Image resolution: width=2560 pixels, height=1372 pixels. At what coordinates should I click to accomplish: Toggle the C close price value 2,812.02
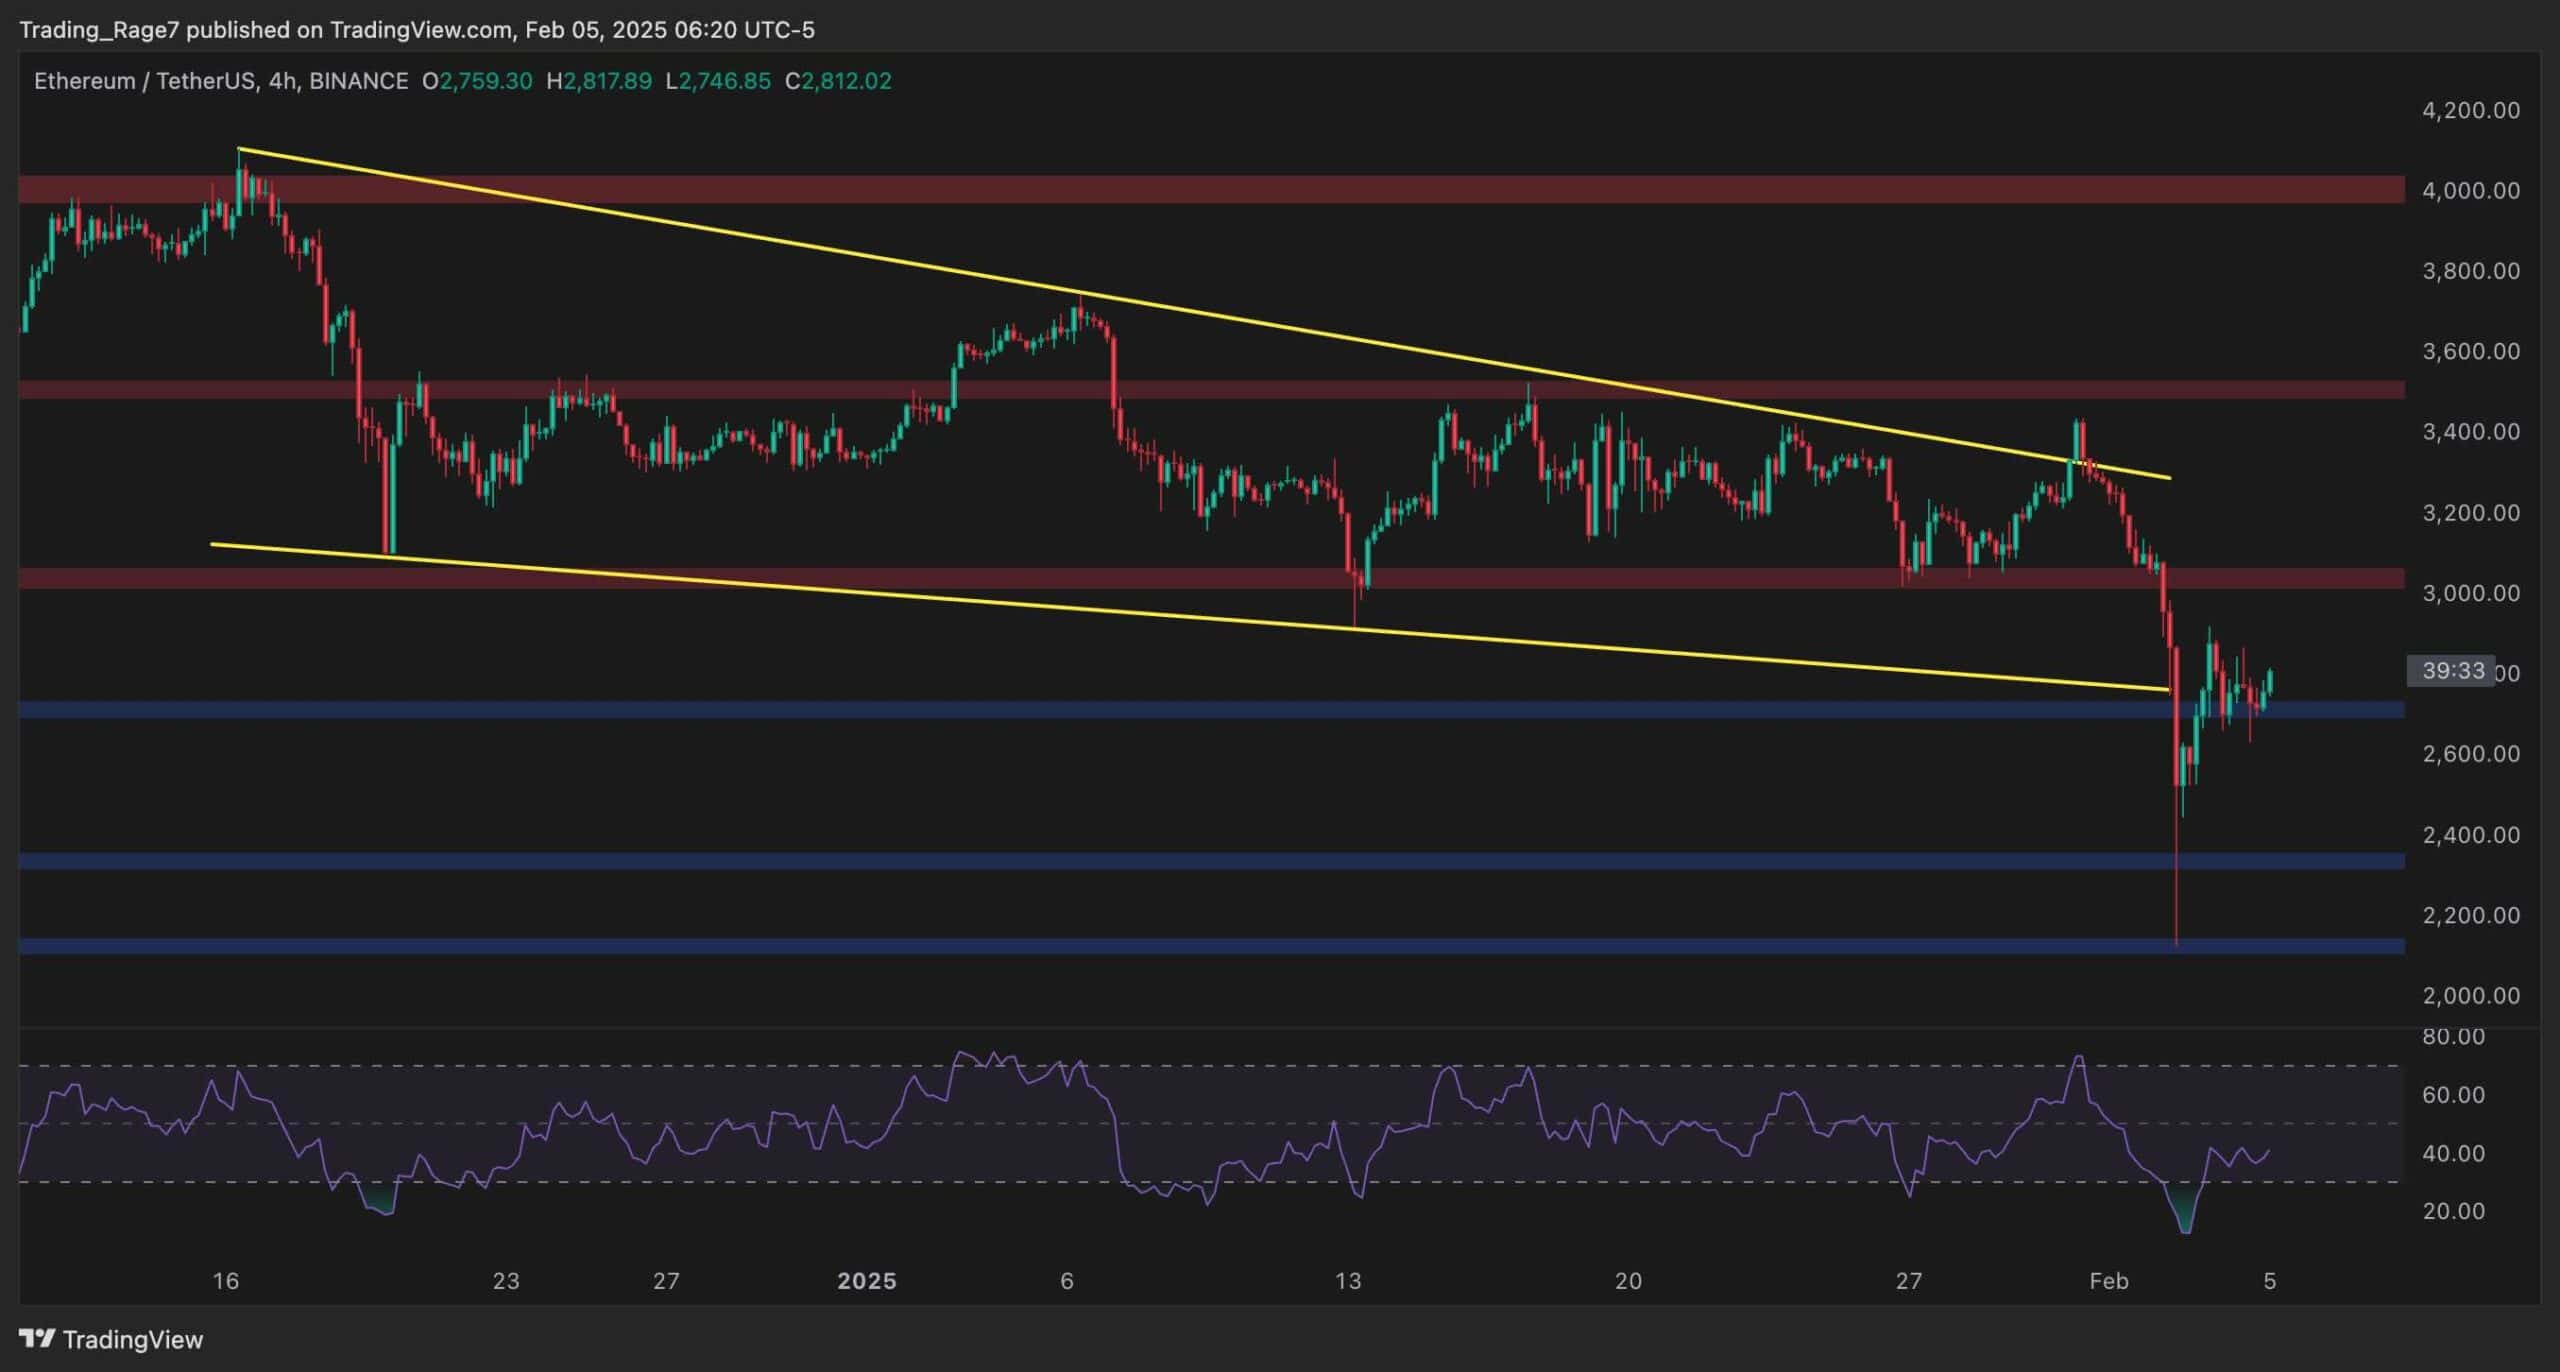(840, 81)
